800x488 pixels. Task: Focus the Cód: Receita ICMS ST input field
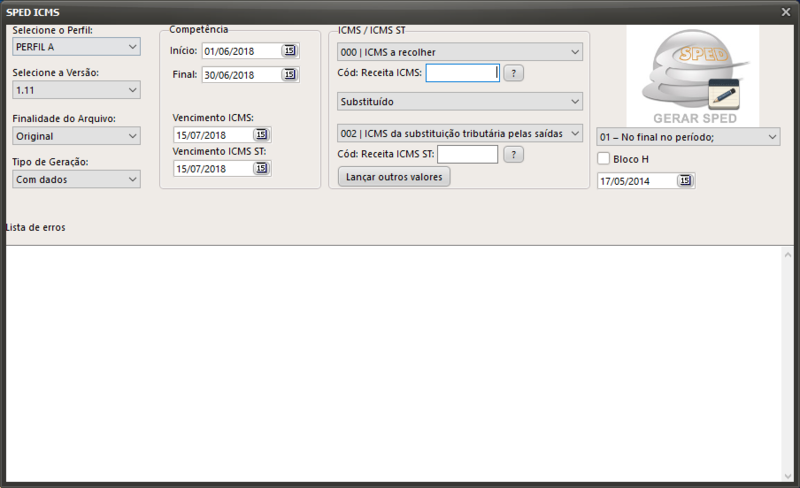click(x=467, y=154)
